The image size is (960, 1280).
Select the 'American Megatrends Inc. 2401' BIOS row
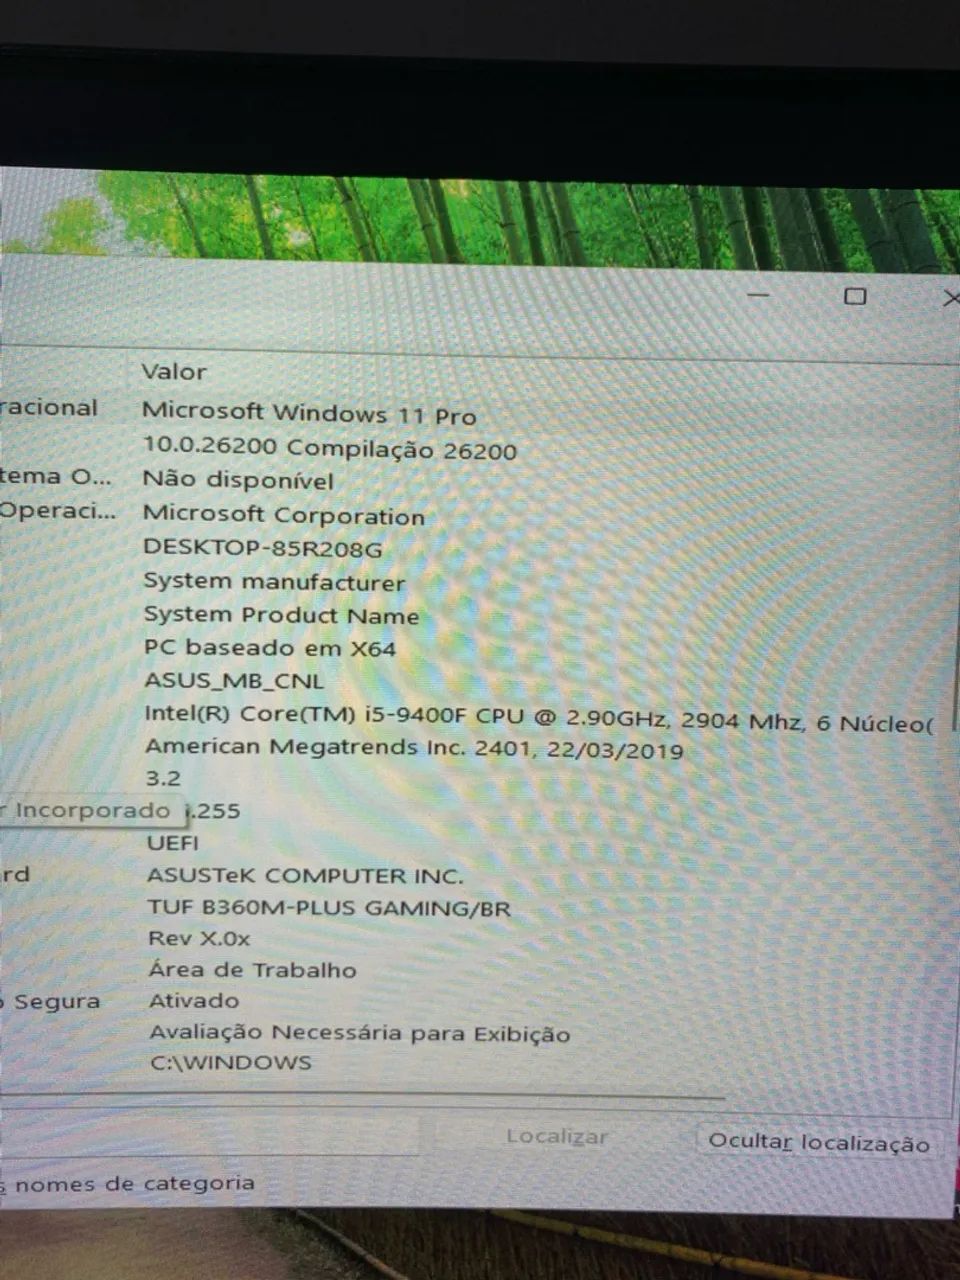pos(414,749)
